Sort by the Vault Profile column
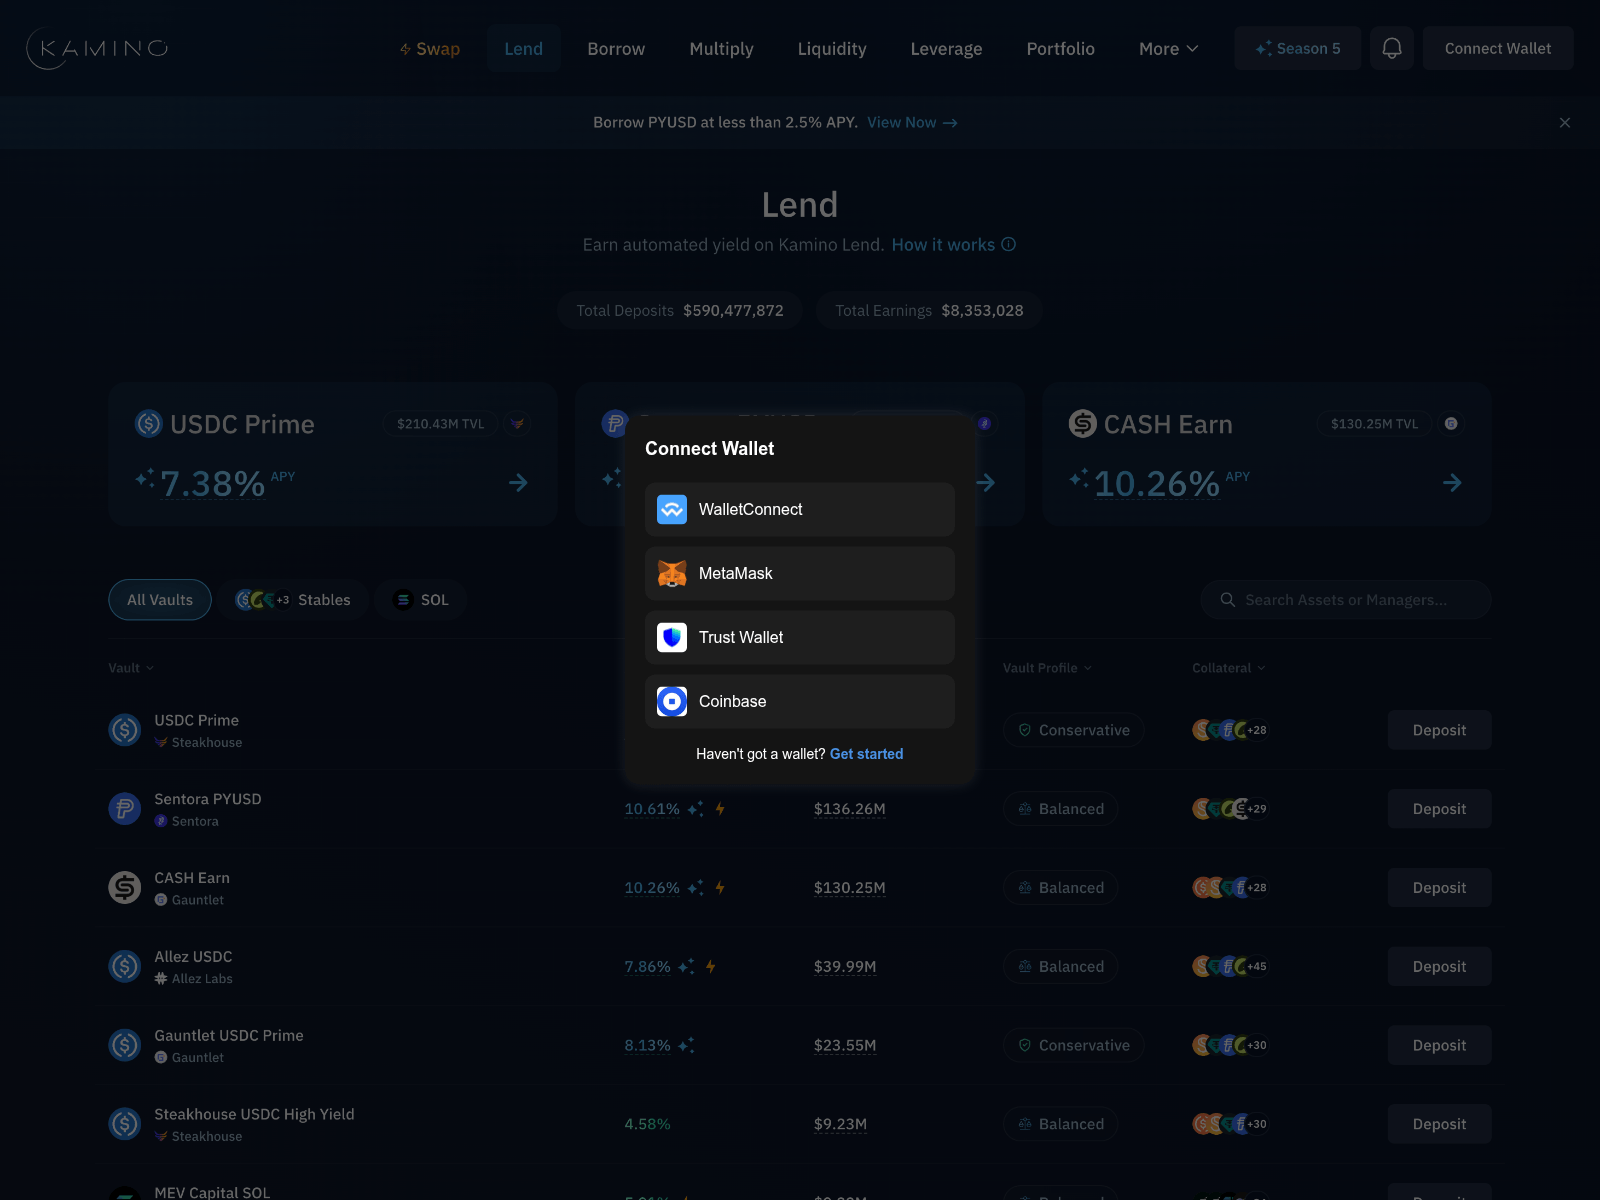The width and height of the screenshot is (1600, 1200). click(1047, 668)
